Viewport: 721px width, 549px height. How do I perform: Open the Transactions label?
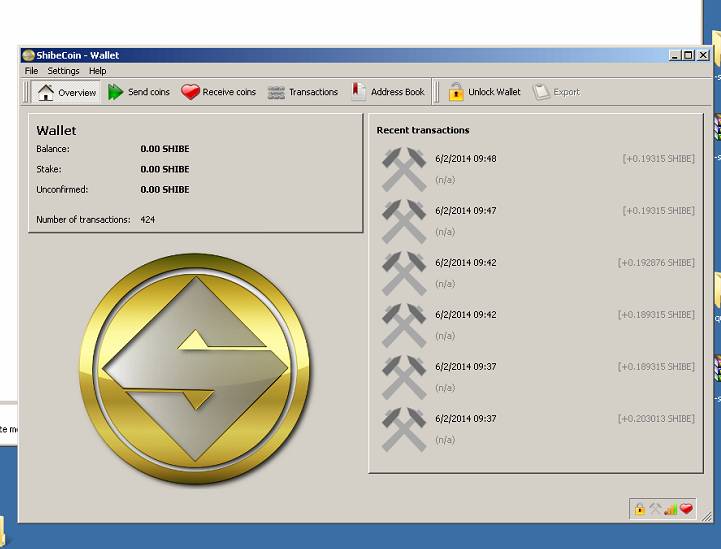tap(313, 92)
